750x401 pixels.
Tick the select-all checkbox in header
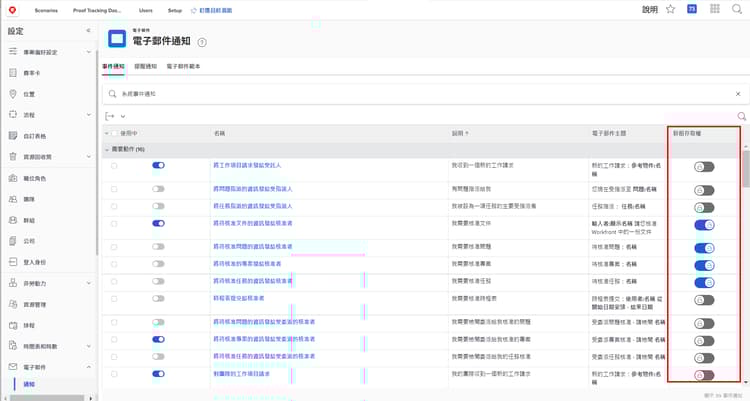(114, 134)
